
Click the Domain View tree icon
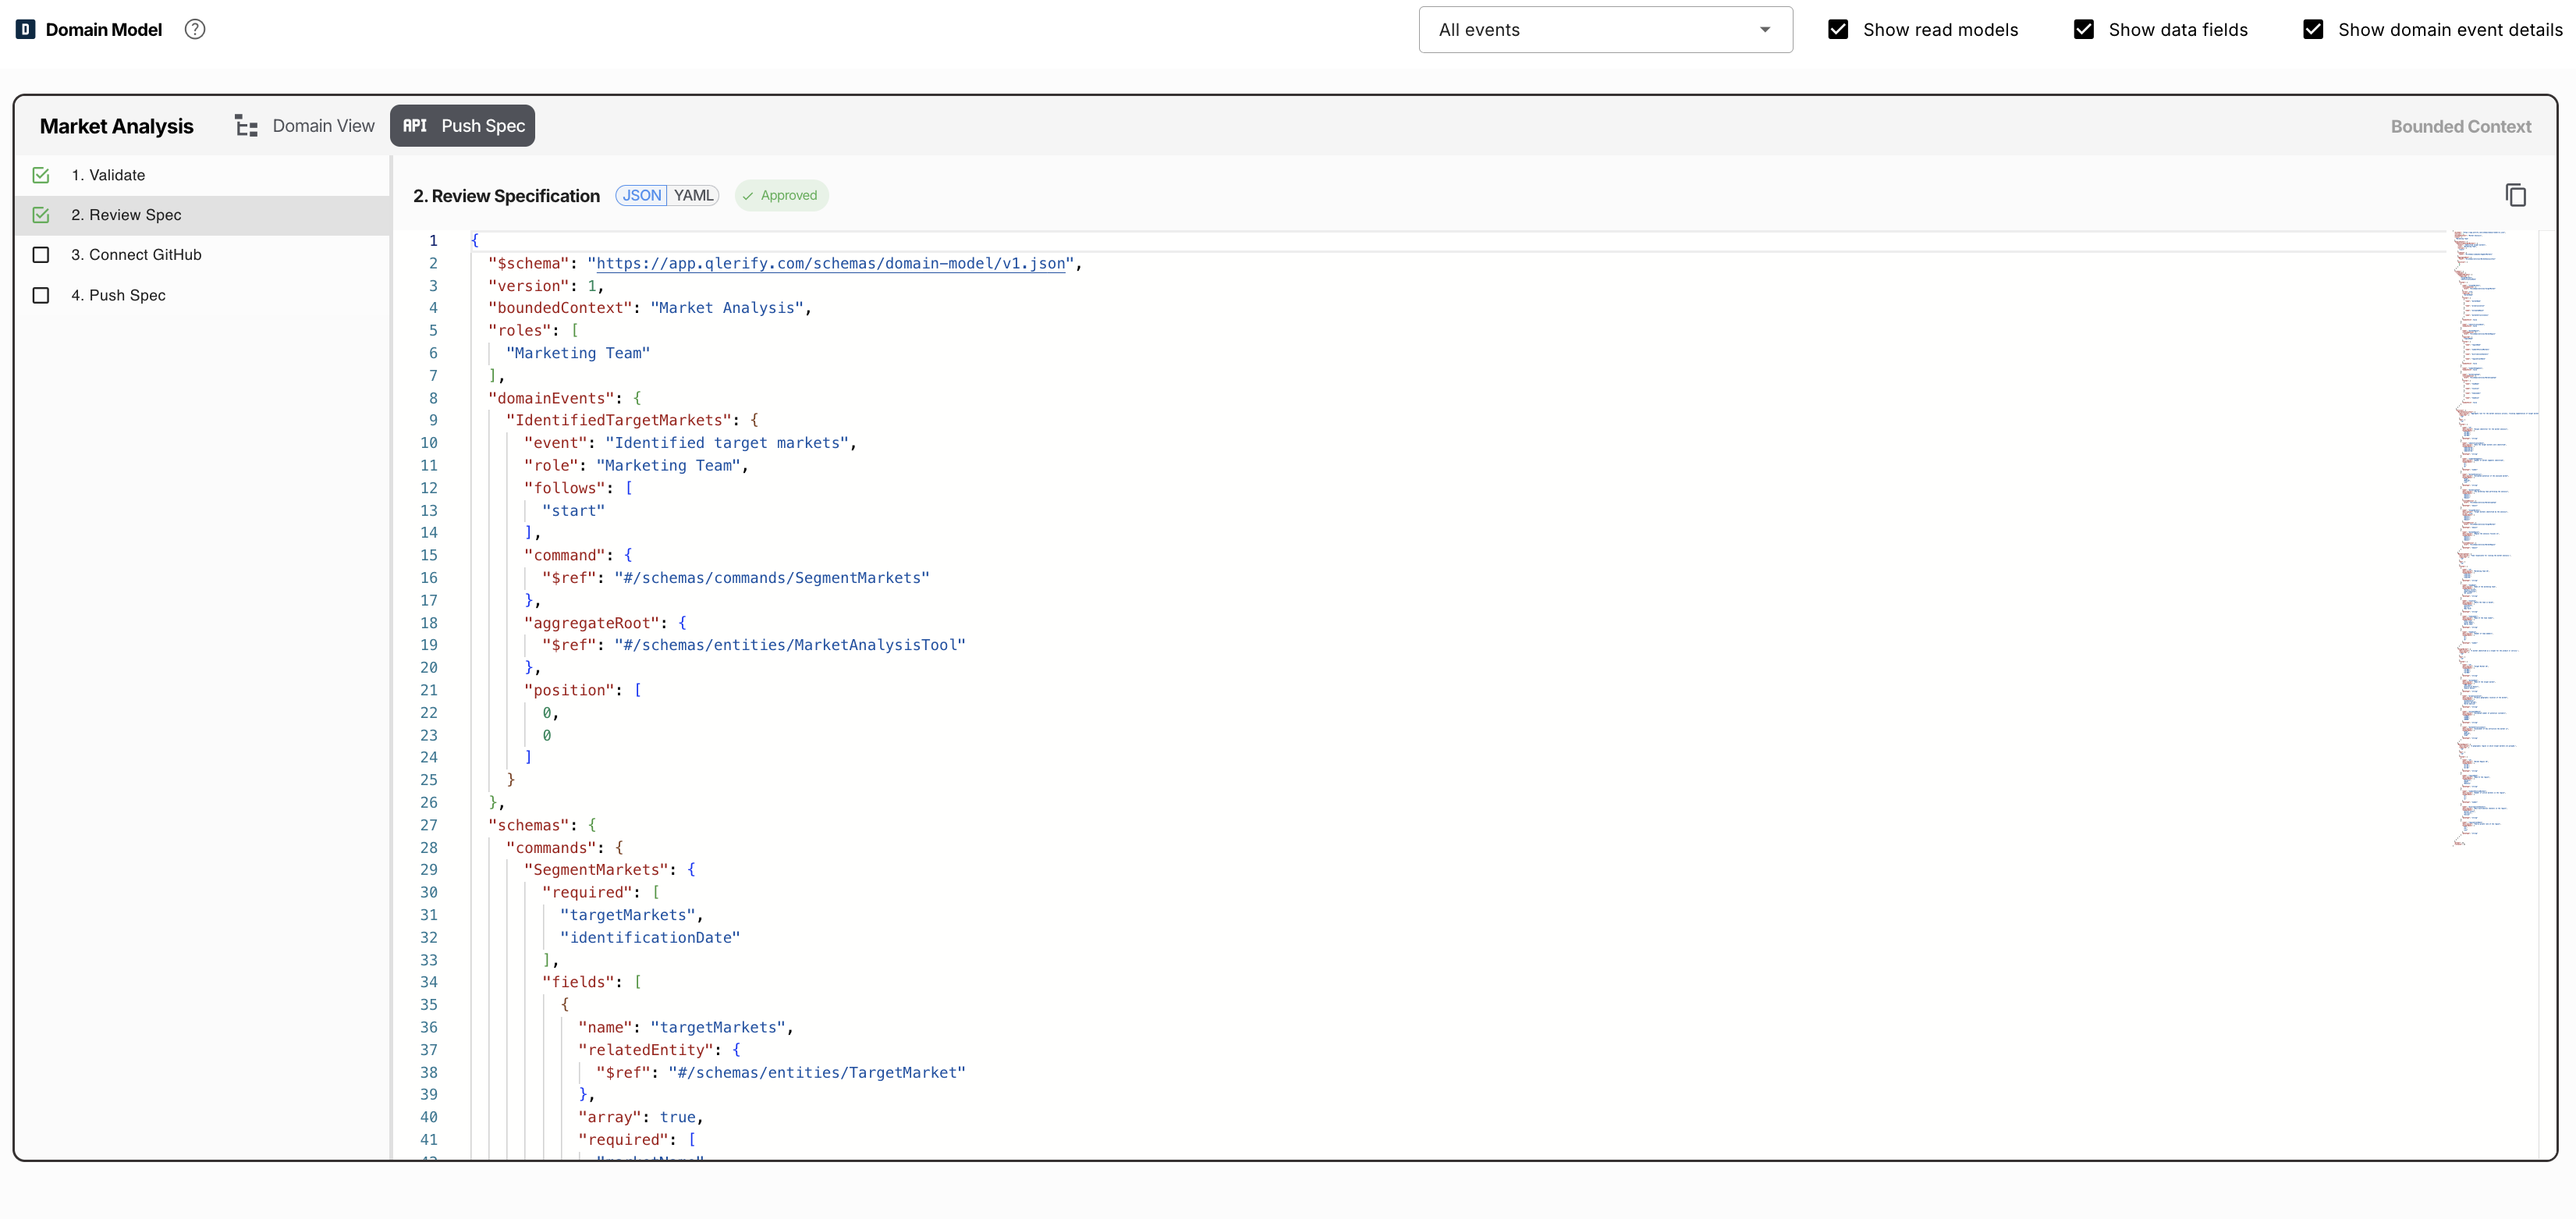(x=246, y=126)
